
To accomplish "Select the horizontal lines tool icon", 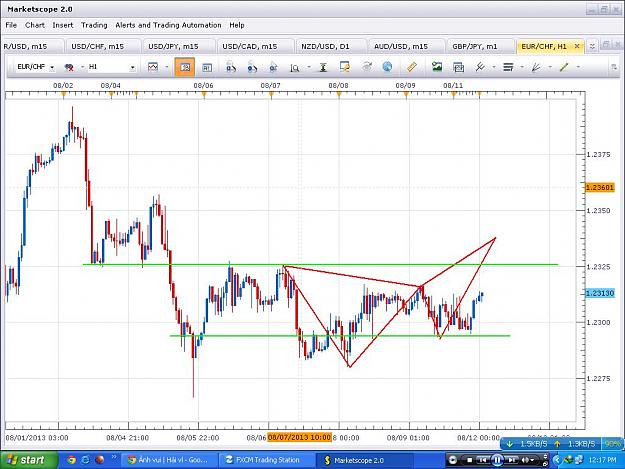I will click(508, 67).
